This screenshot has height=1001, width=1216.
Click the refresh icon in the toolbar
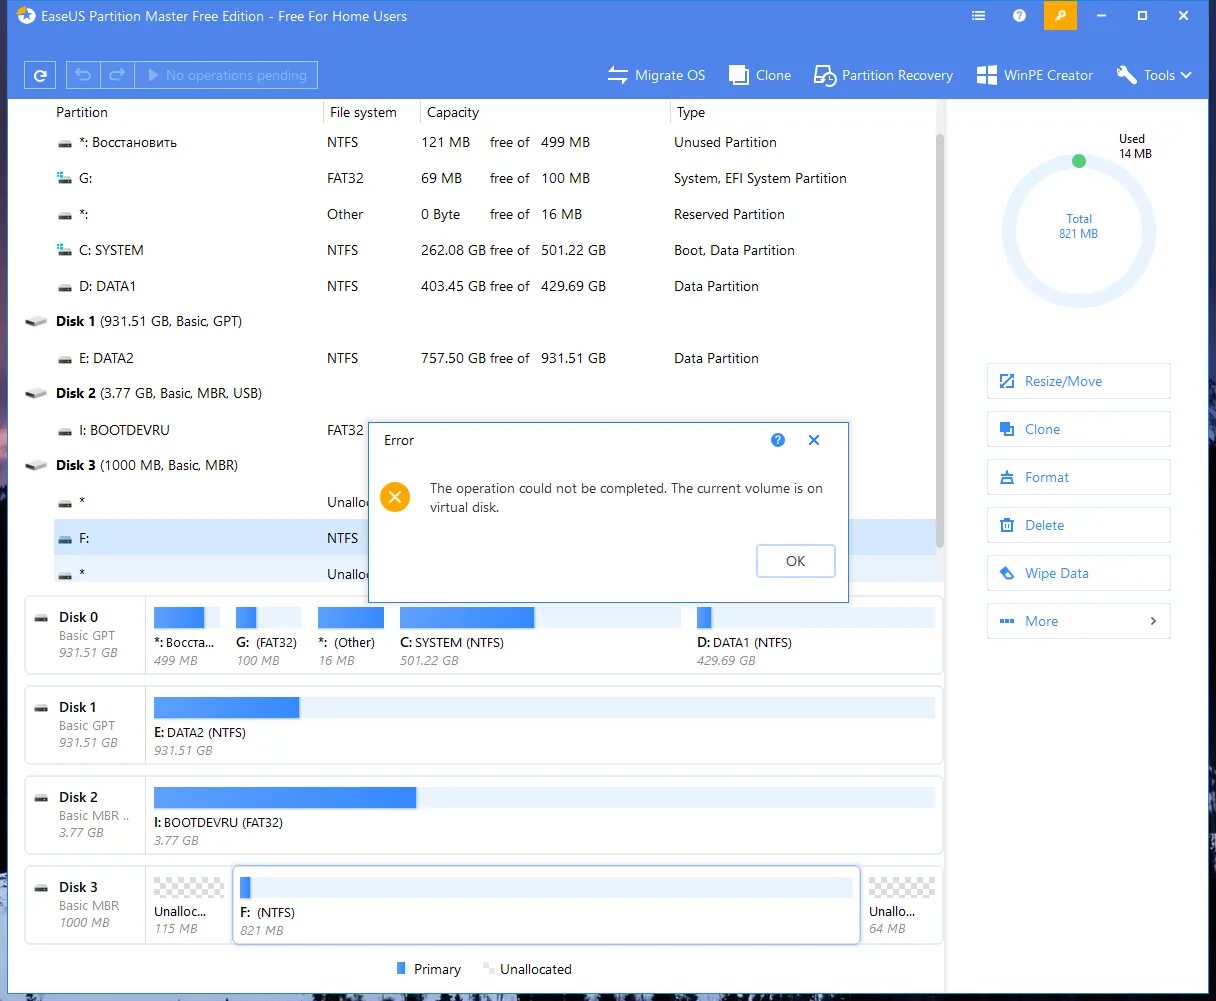40,75
